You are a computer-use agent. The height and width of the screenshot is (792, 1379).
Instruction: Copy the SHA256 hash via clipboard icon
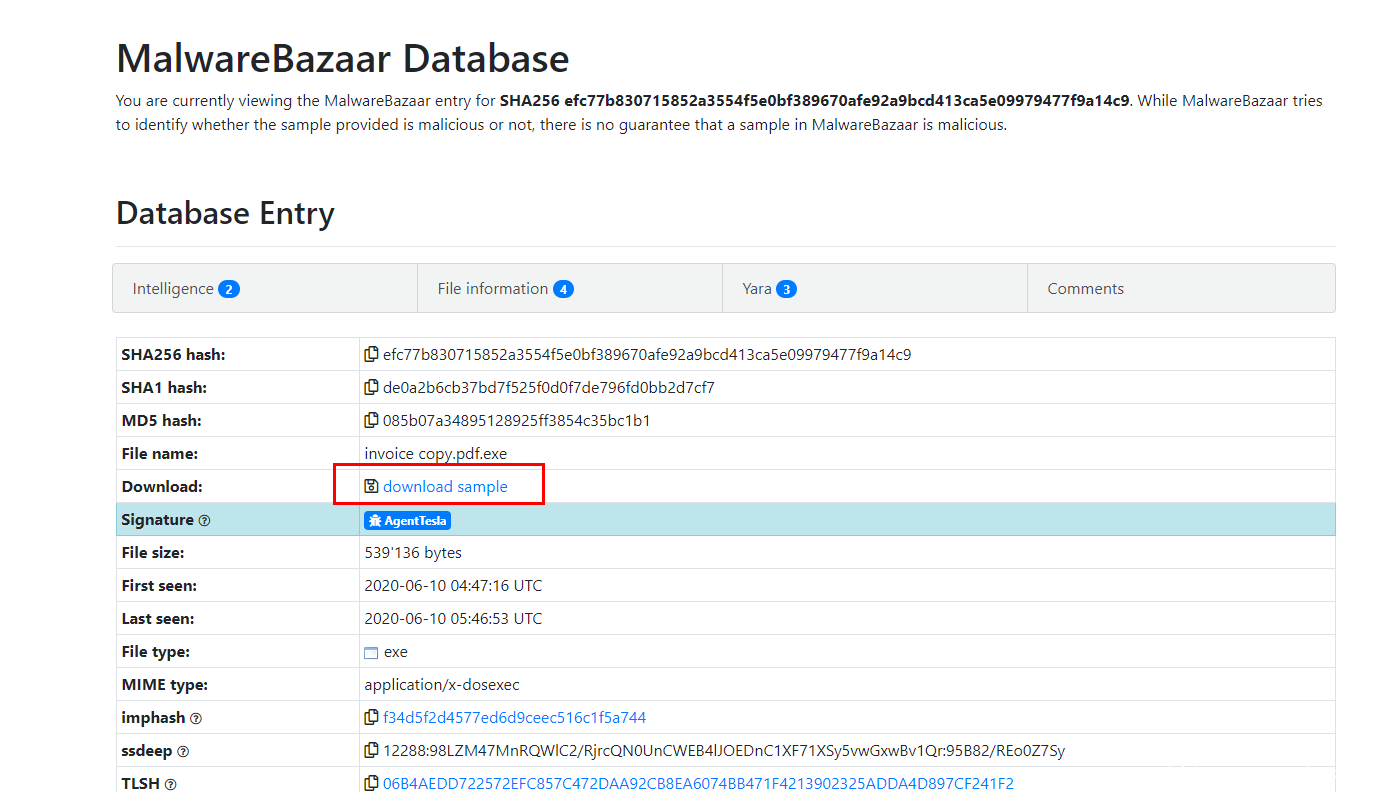pyautogui.click(x=371, y=354)
